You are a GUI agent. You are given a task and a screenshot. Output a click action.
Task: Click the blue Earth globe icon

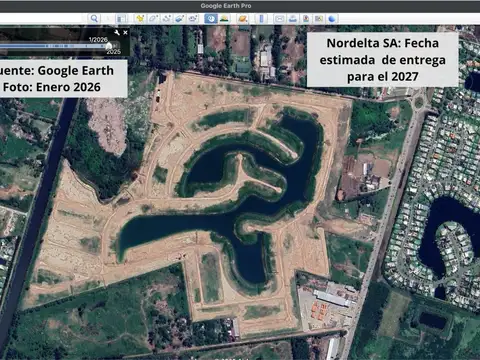pos(332,19)
